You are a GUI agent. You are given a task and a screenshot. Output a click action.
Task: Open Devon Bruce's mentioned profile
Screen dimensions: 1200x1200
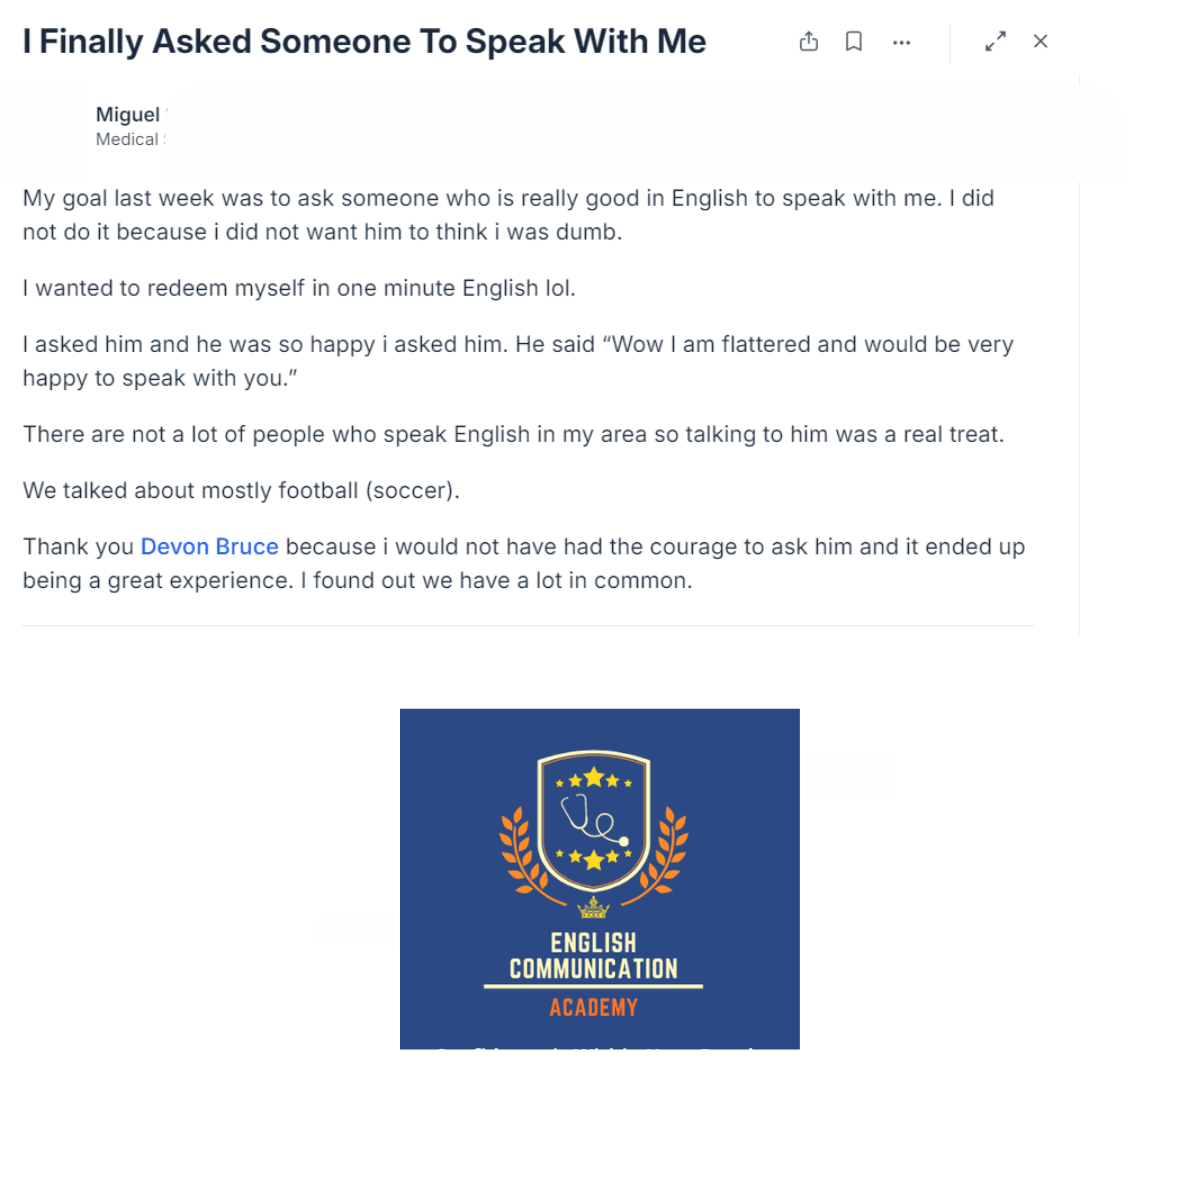[209, 547]
